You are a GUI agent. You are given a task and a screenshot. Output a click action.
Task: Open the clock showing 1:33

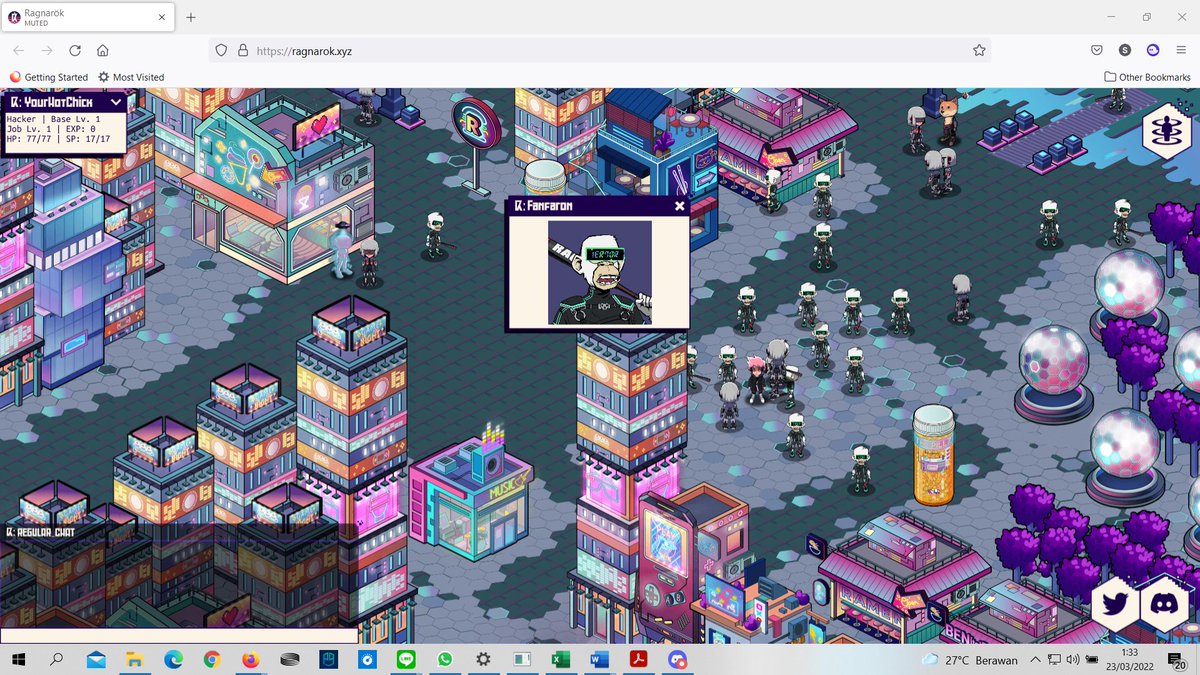point(1130,659)
